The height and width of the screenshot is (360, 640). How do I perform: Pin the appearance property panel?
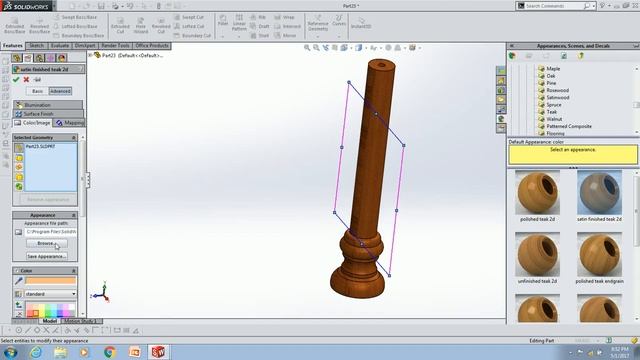(38, 80)
